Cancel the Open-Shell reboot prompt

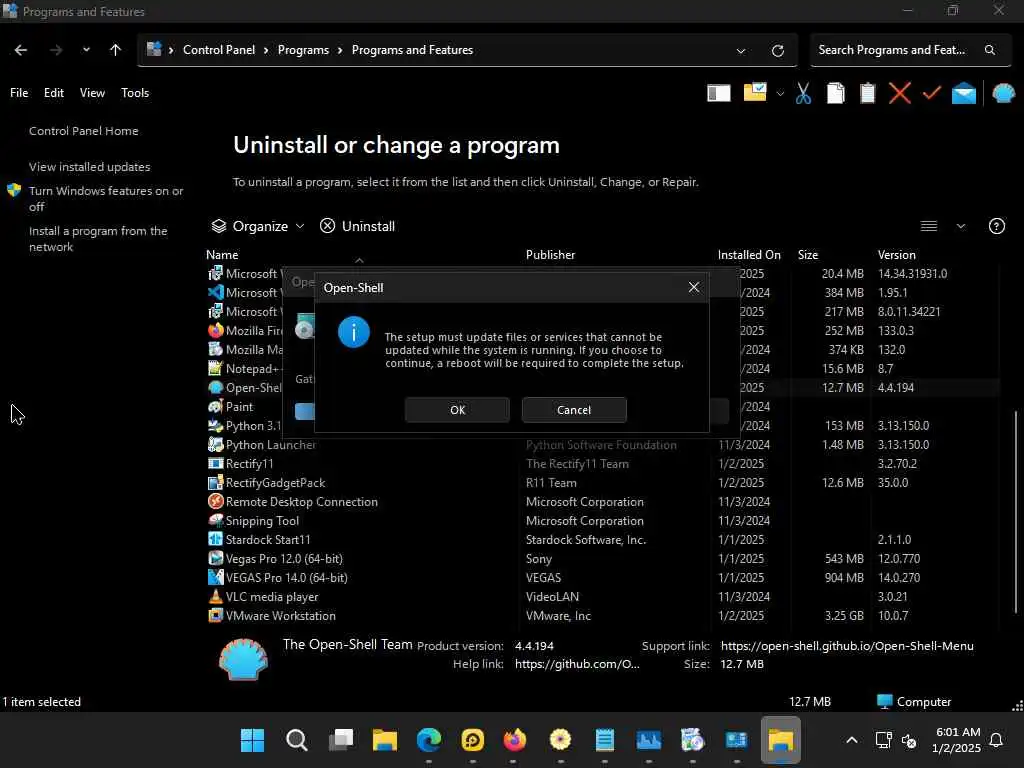pos(573,409)
